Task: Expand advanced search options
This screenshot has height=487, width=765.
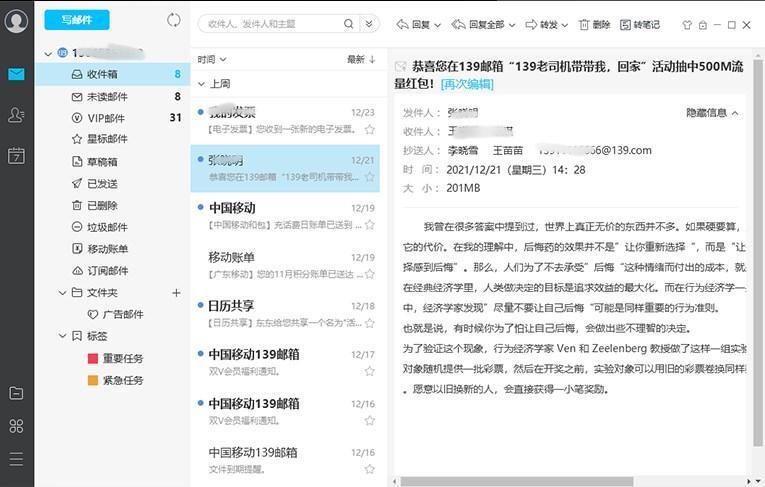Action: 369,23
